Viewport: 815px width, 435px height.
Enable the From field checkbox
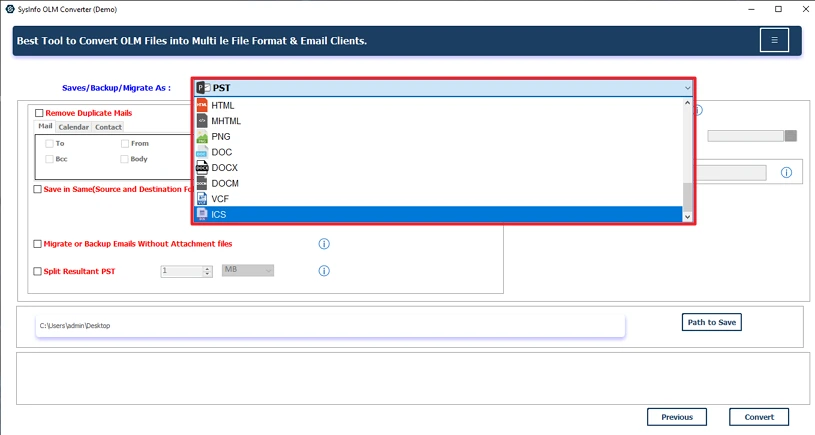tap(125, 143)
